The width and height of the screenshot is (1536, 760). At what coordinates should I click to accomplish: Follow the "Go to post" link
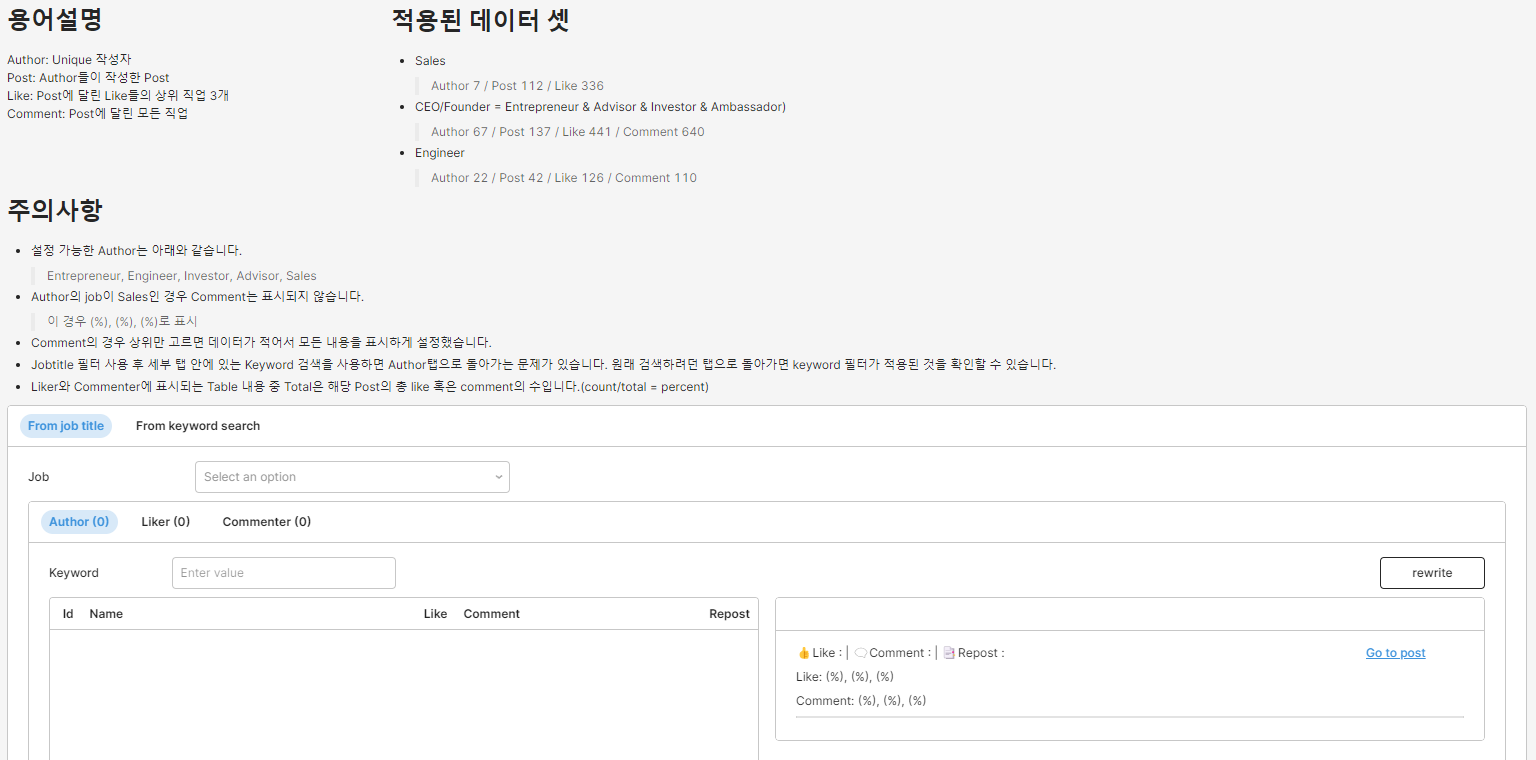(1396, 653)
